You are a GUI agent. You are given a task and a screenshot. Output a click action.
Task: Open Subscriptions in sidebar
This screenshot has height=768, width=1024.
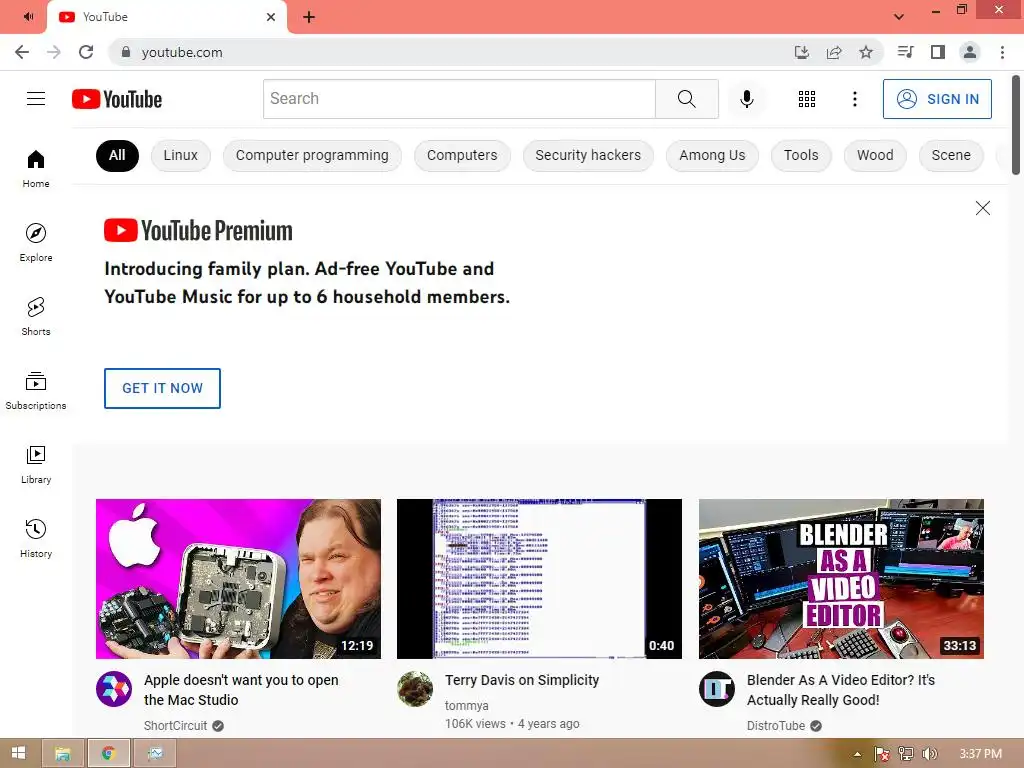[36, 391]
